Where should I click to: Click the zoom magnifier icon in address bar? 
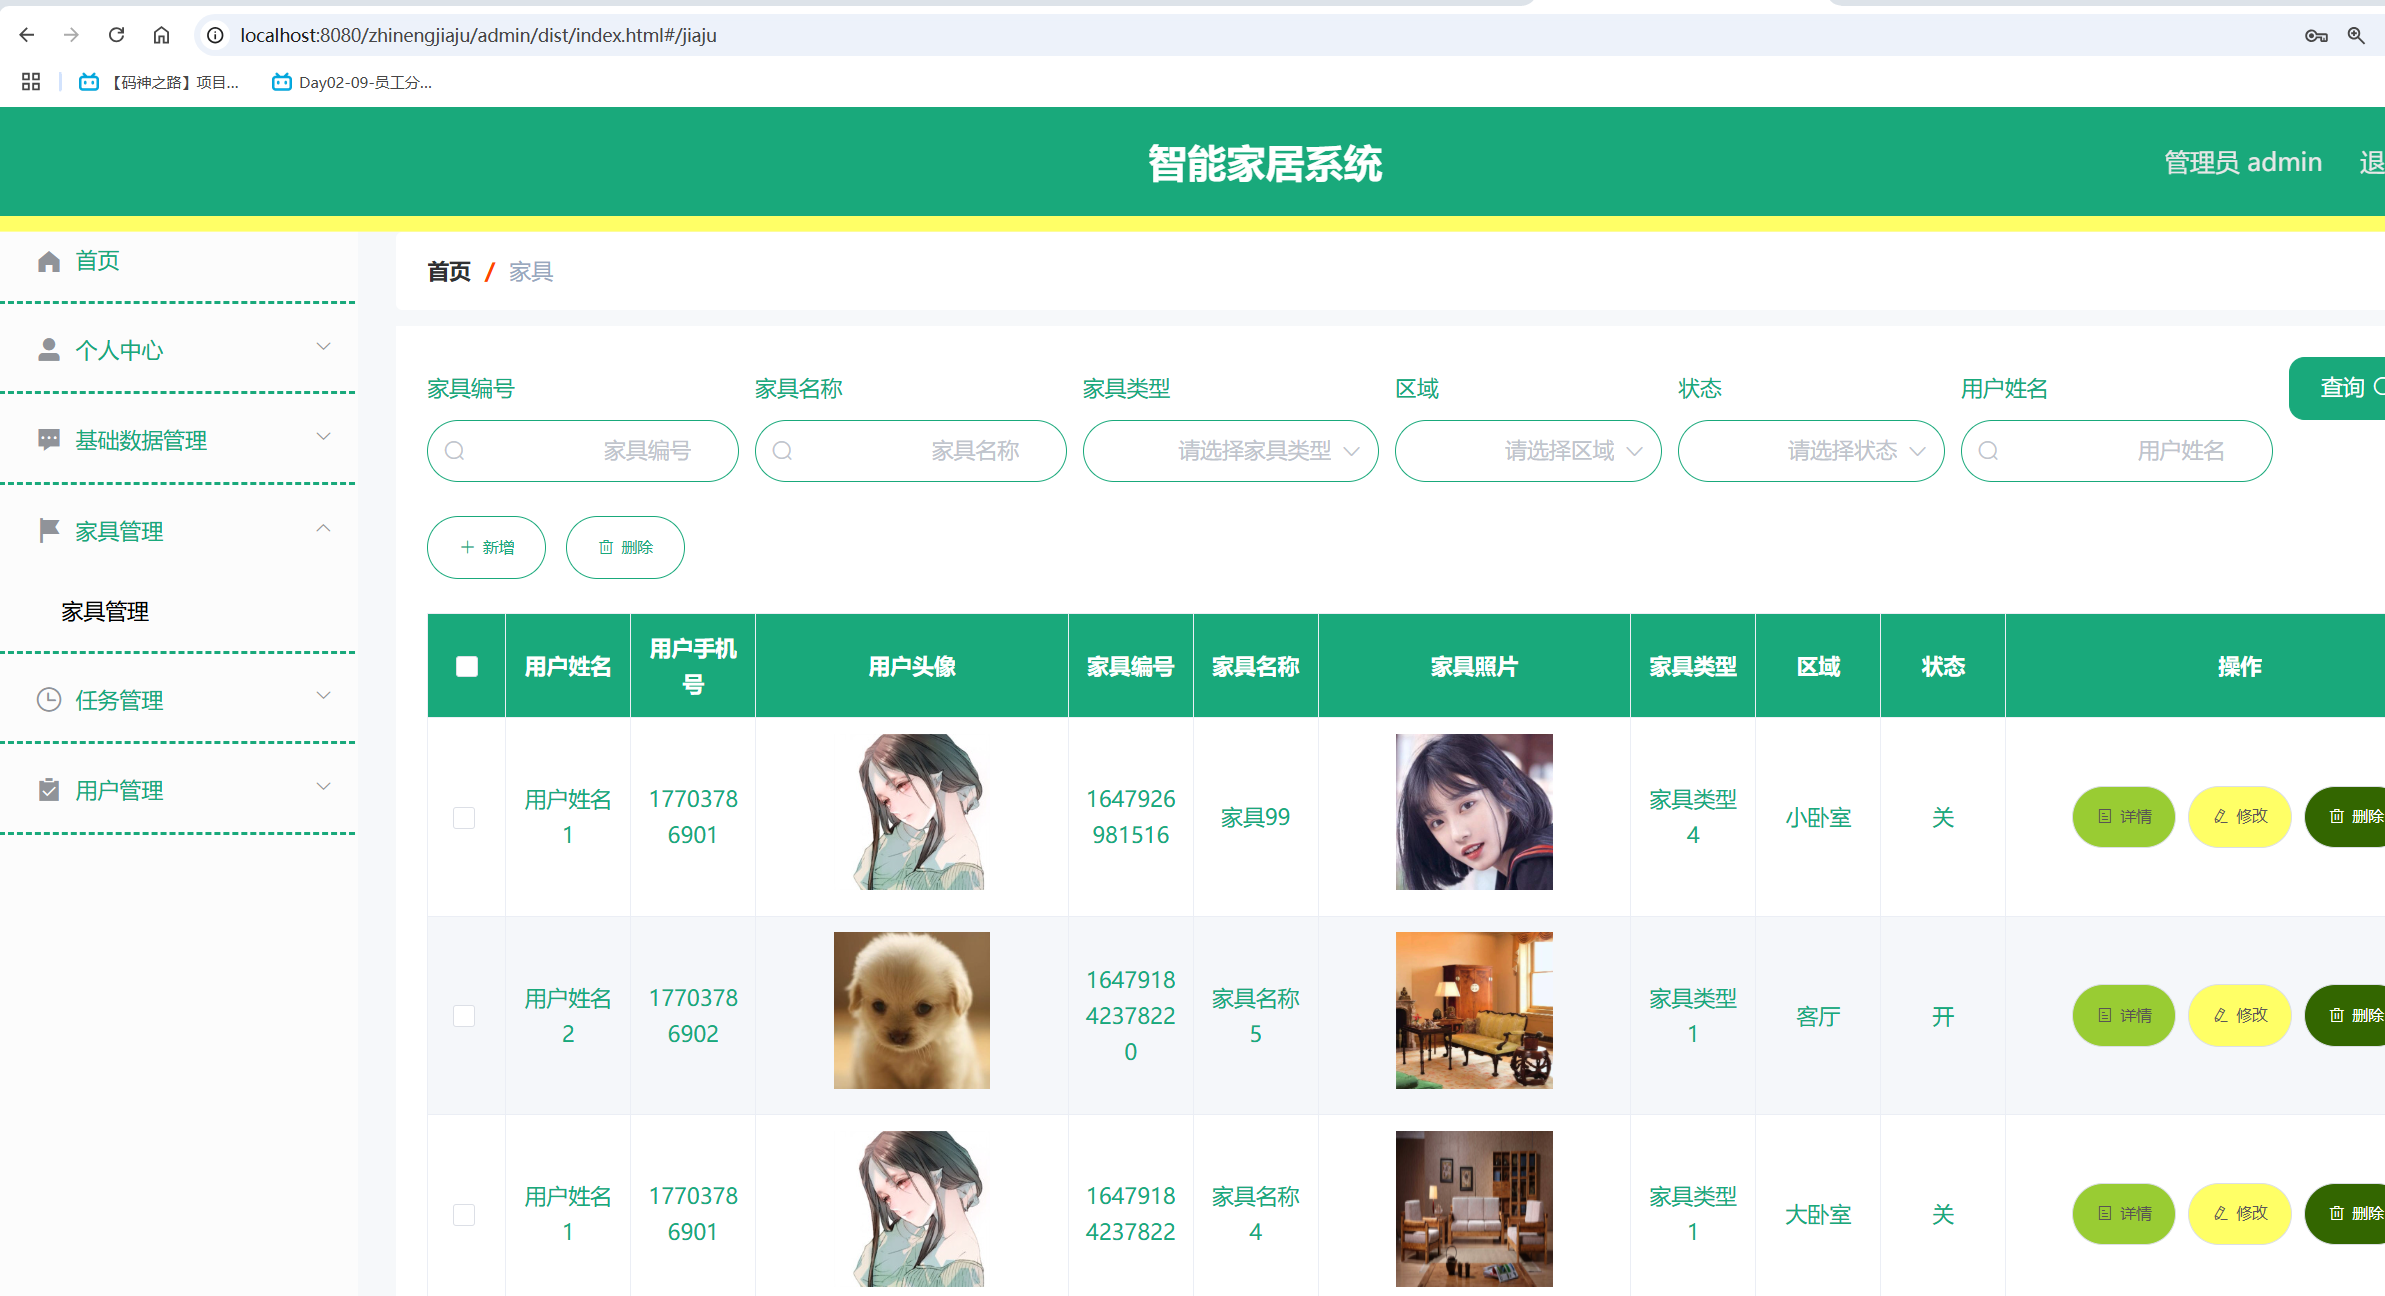tap(2356, 35)
